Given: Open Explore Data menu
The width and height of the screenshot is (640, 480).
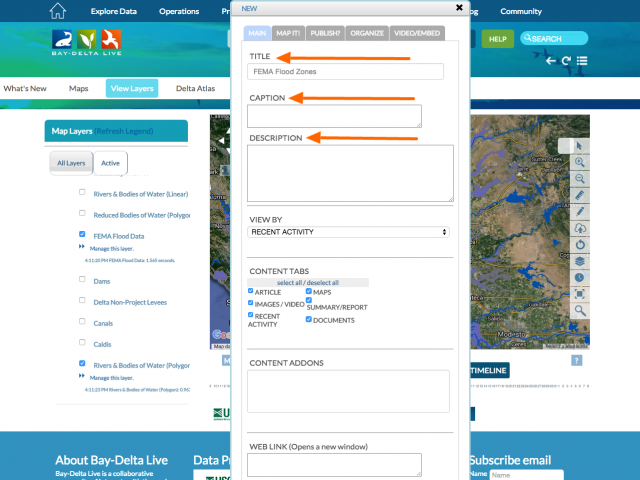Looking at the screenshot, I should 113,11.
